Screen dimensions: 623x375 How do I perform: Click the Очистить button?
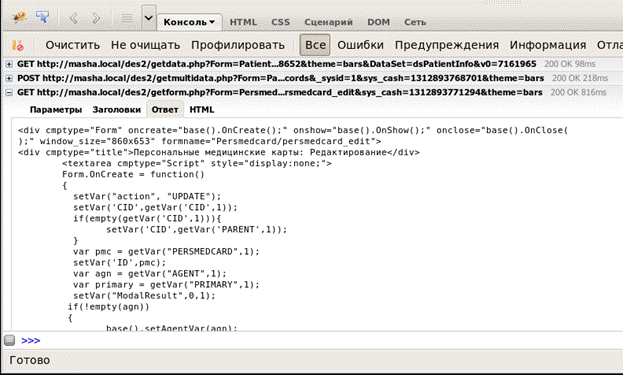click(x=72, y=45)
